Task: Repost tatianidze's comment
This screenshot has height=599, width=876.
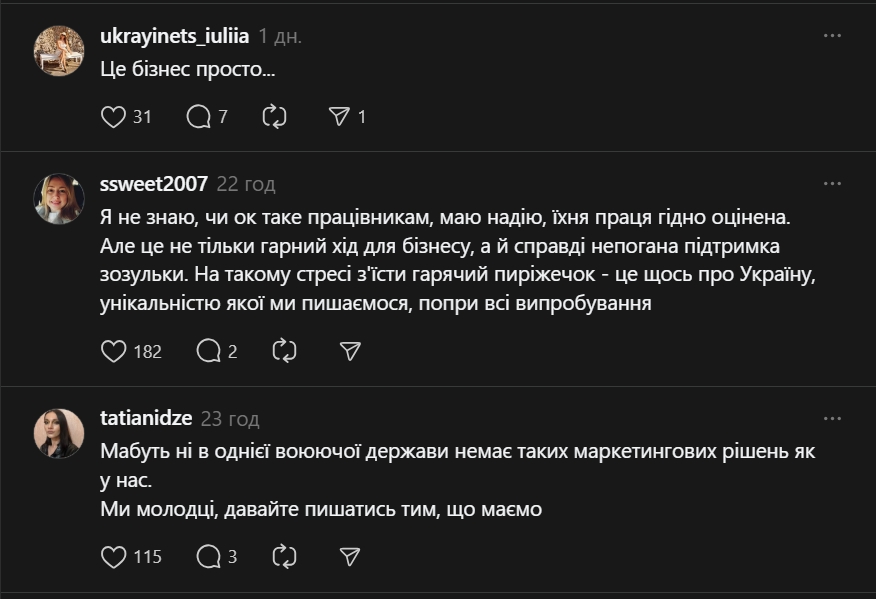Action: [x=284, y=557]
